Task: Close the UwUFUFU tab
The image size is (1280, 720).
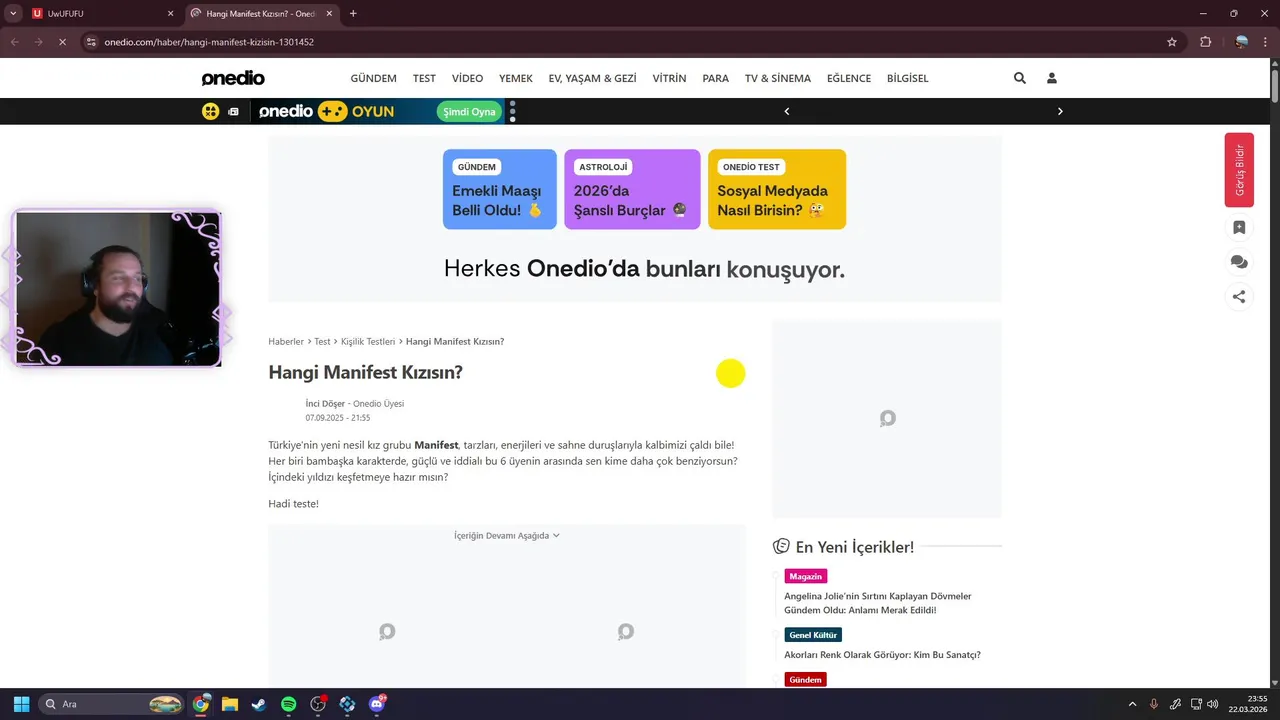Action: [170, 14]
